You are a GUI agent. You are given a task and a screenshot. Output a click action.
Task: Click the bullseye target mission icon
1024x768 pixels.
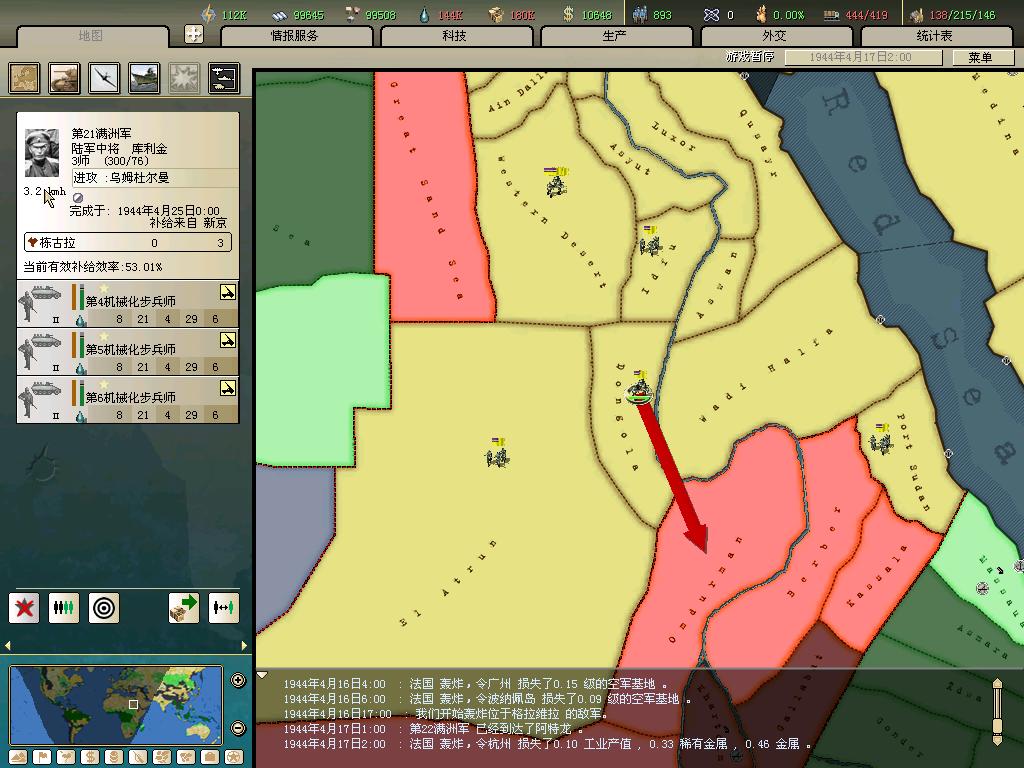pyautogui.click(x=104, y=607)
